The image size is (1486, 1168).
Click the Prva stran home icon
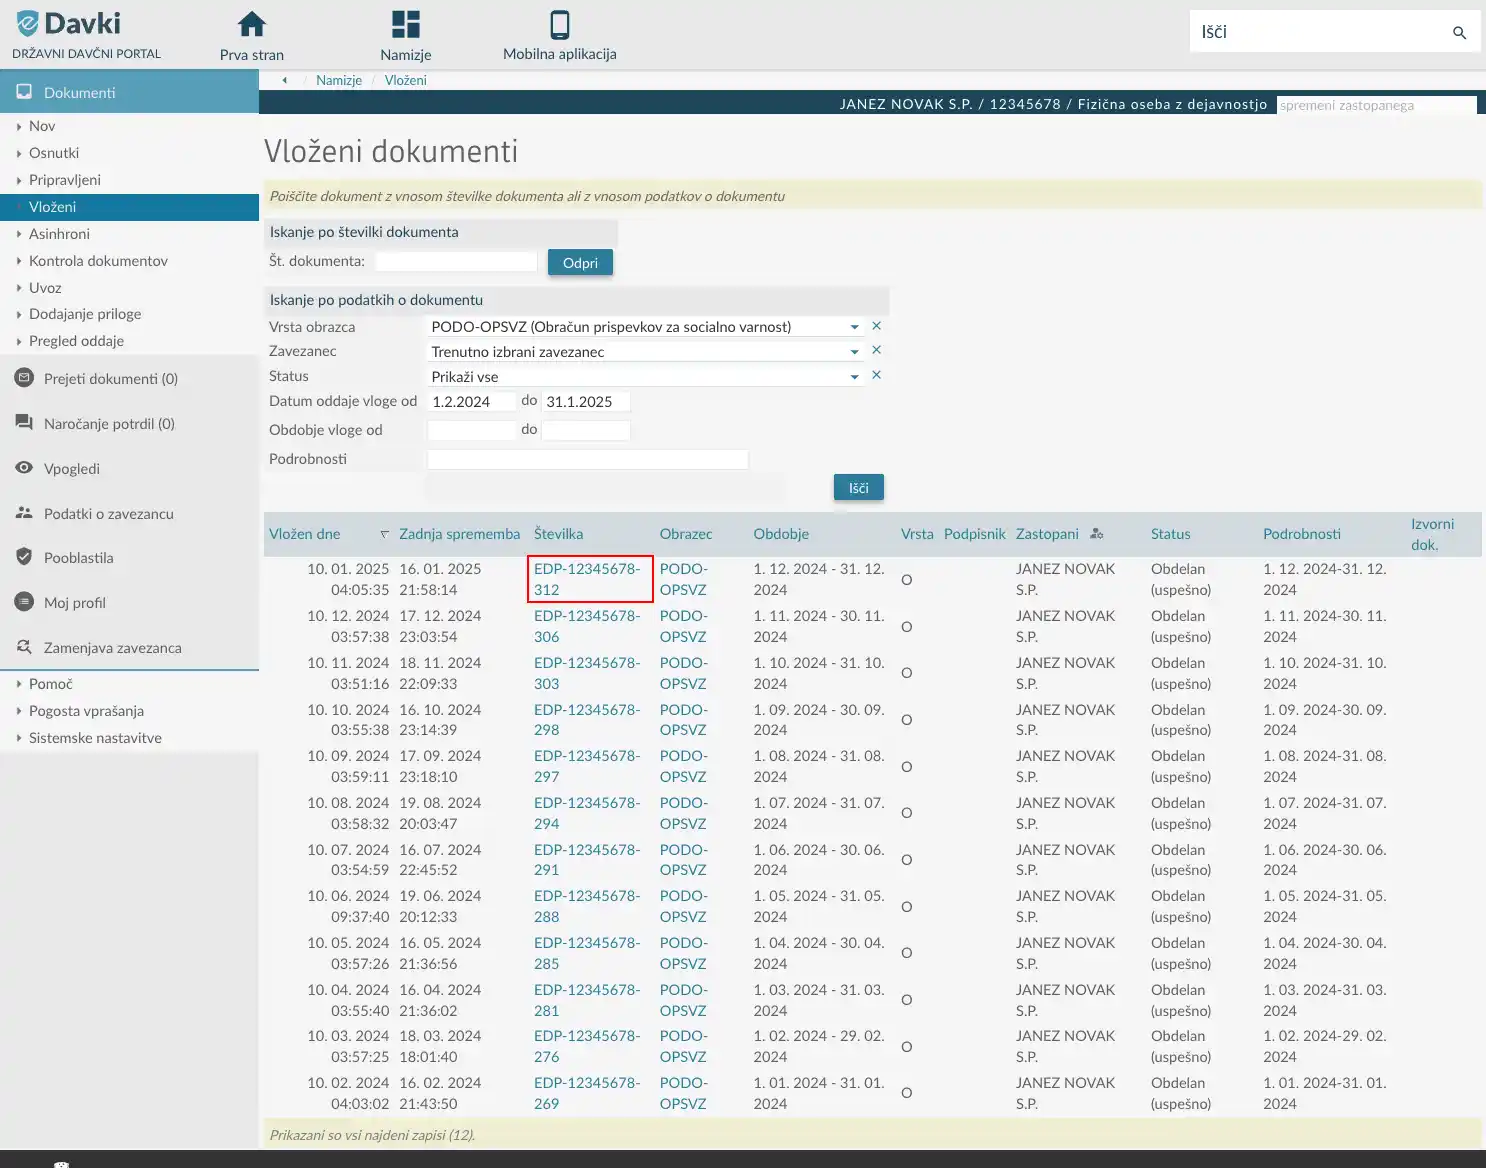[252, 24]
